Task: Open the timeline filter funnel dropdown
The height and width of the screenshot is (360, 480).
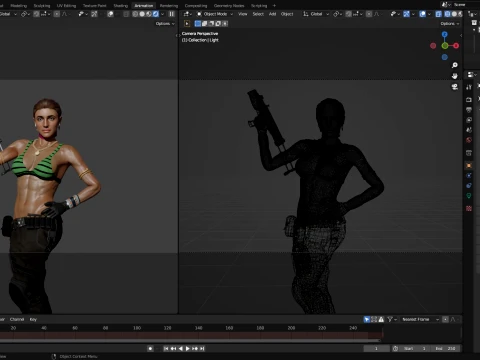Action: (x=391, y=319)
